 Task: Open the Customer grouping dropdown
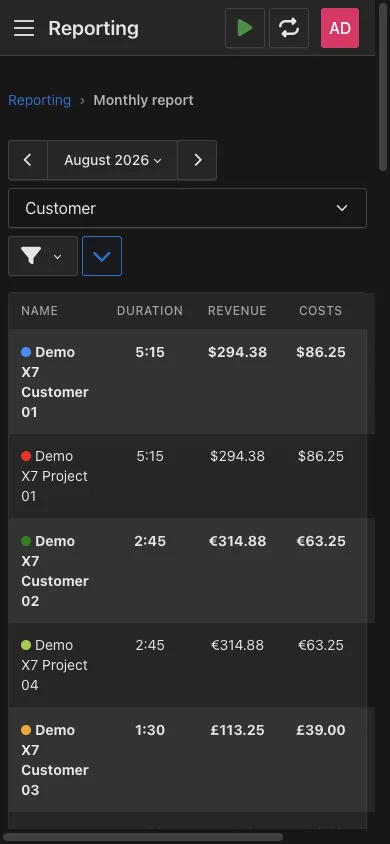187,208
